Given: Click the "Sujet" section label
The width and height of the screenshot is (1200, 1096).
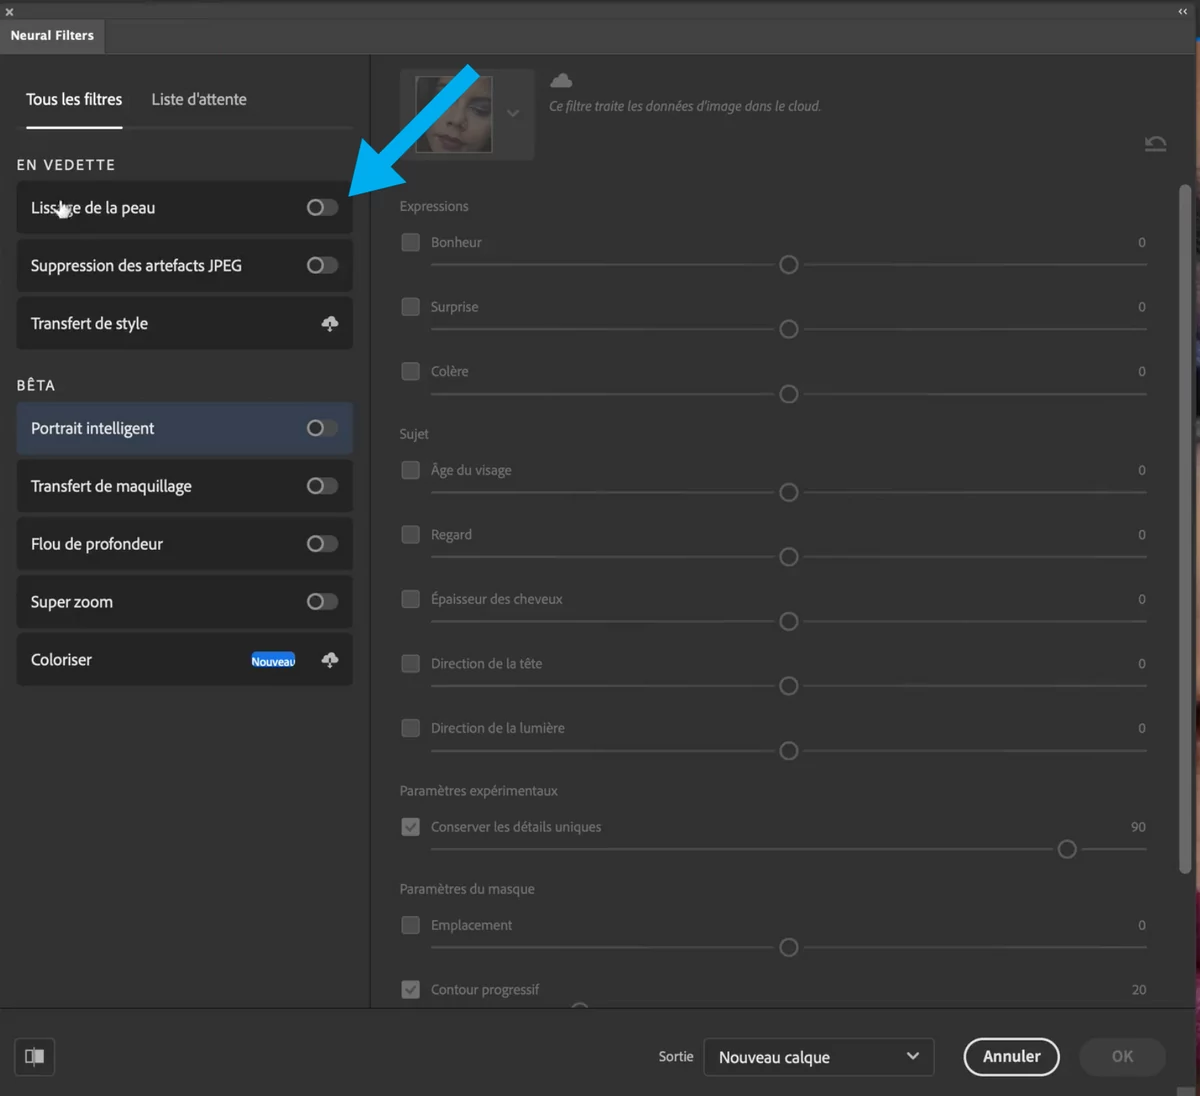Looking at the screenshot, I should tap(414, 434).
